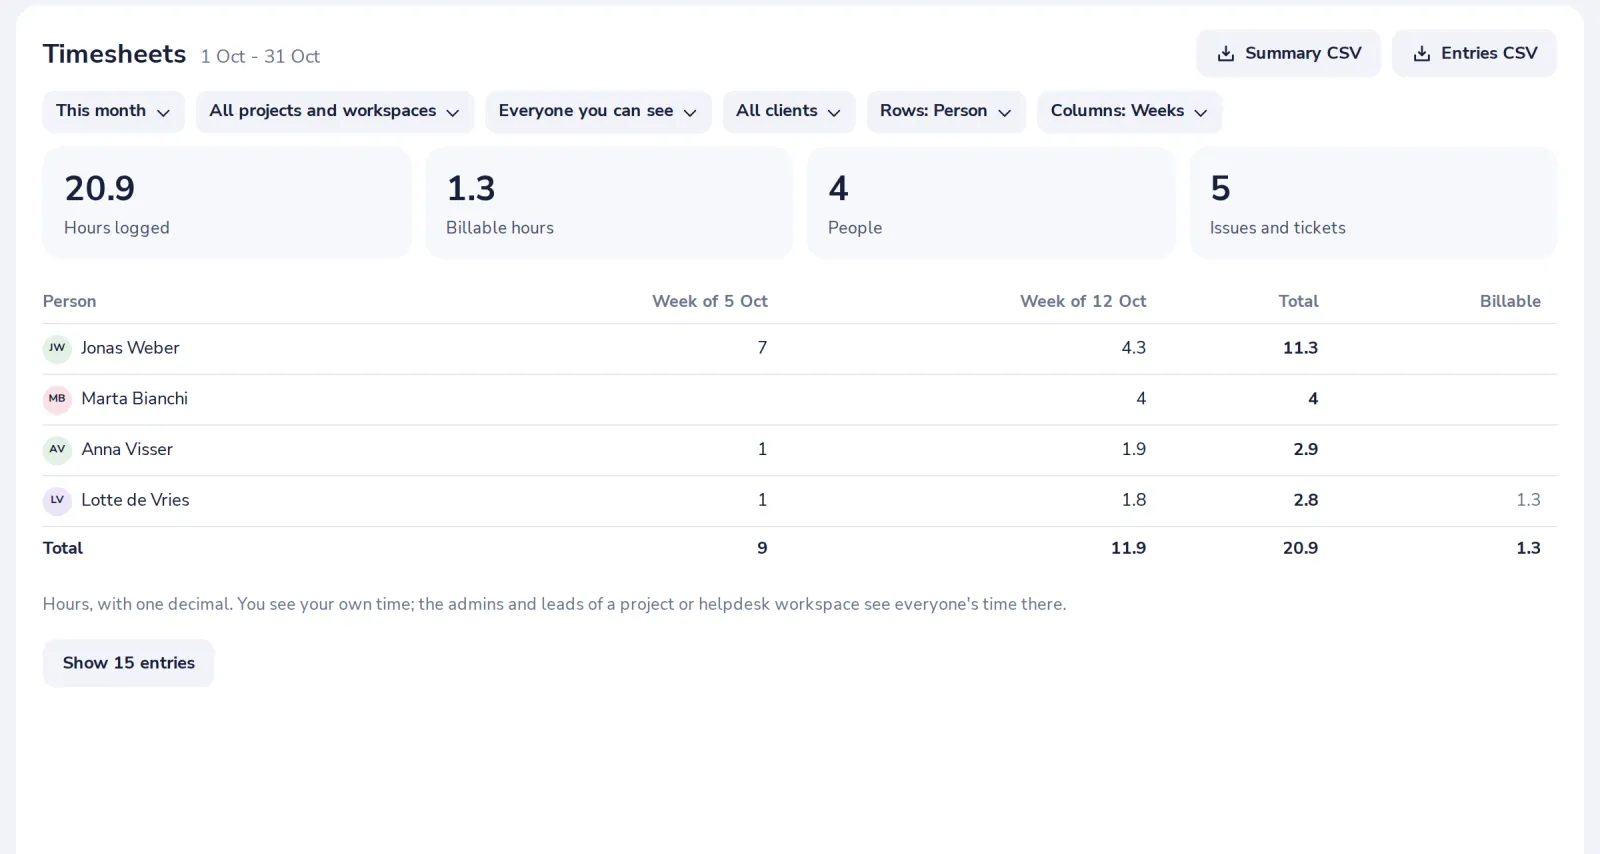Image resolution: width=1600 pixels, height=854 pixels.
Task: Select the name Lotte de Vries
Action: tap(135, 500)
